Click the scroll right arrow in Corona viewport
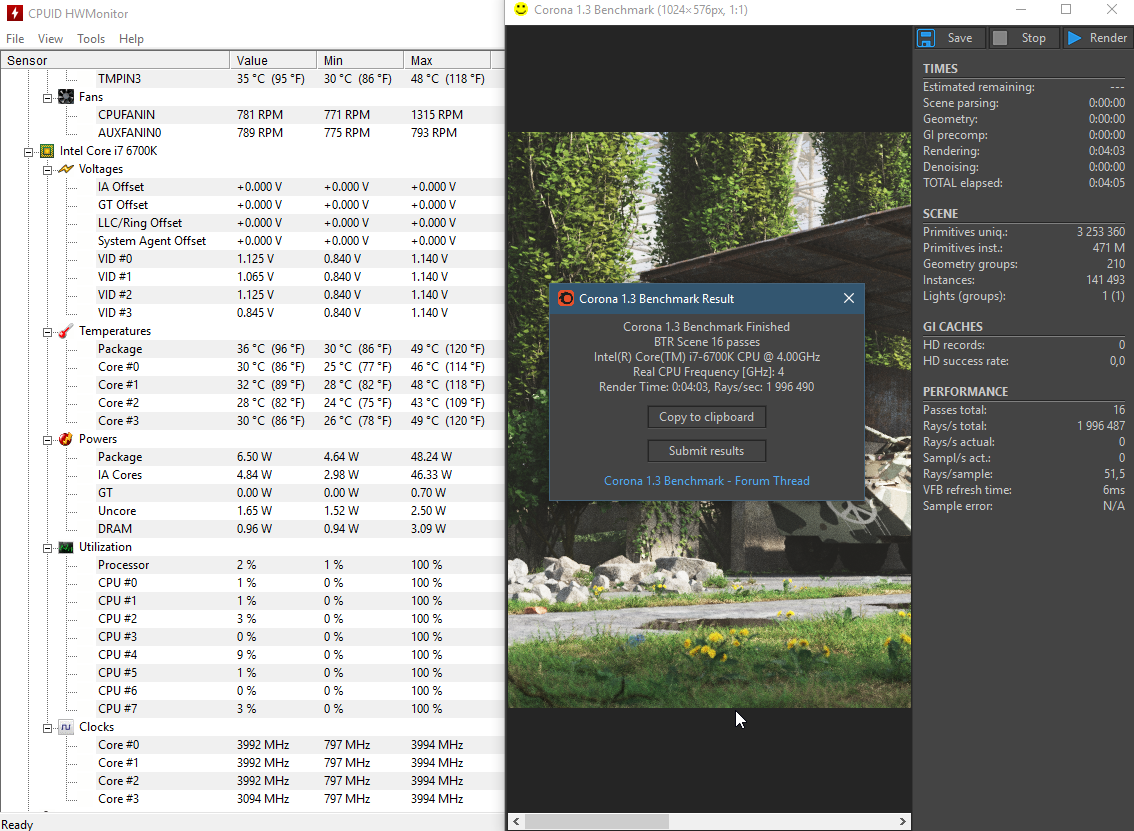 coord(903,822)
